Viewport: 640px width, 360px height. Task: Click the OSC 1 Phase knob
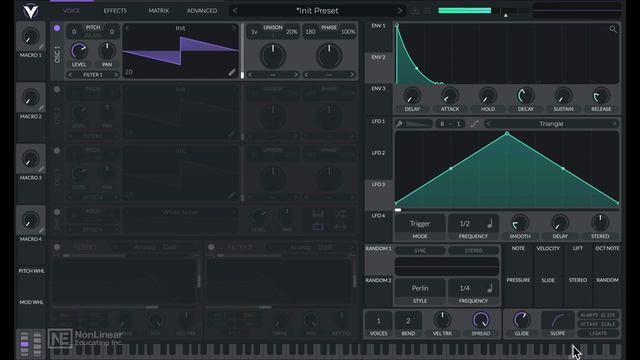[x=329, y=56]
